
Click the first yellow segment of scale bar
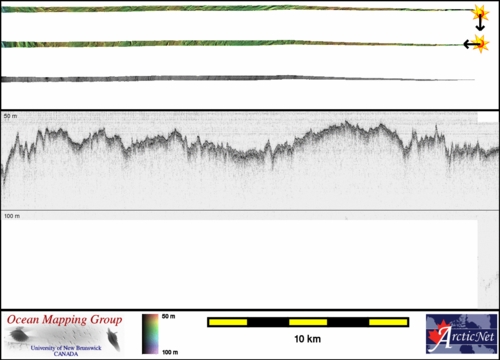point(228,322)
